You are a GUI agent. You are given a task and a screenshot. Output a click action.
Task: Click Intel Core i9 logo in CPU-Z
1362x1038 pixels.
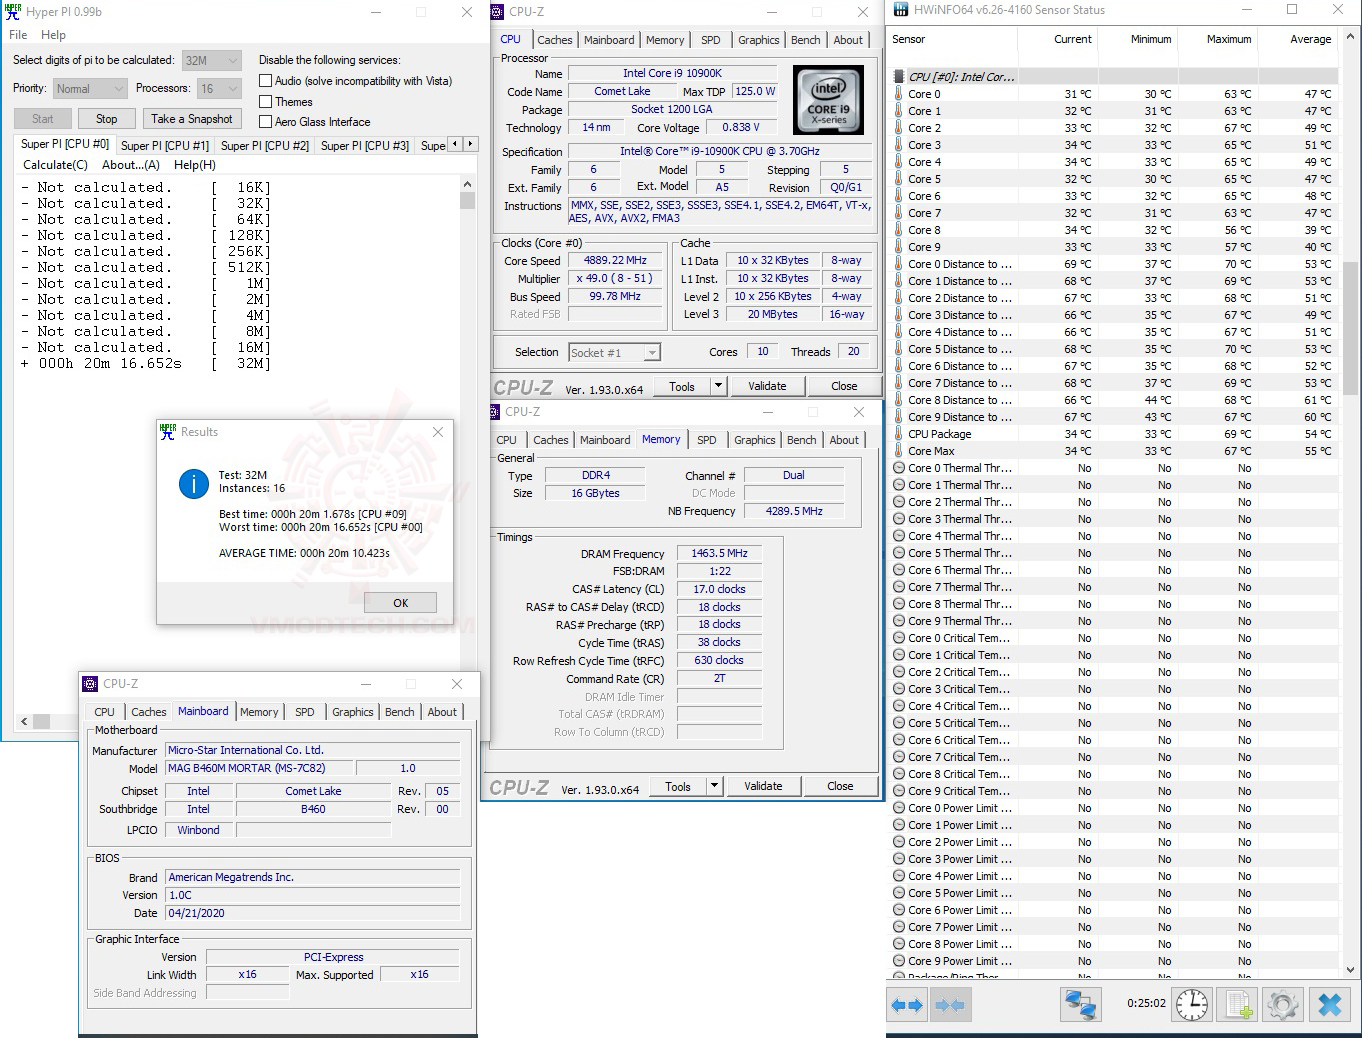[x=828, y=100]
